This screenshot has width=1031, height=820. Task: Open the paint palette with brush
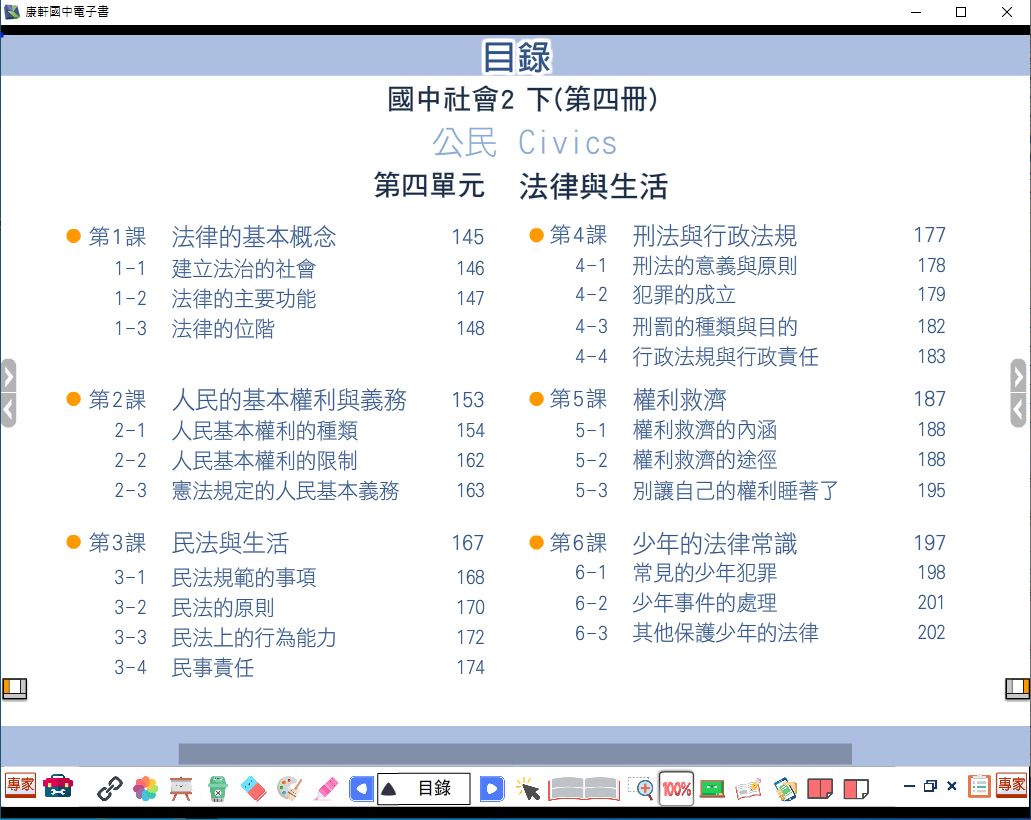(289, 788)
